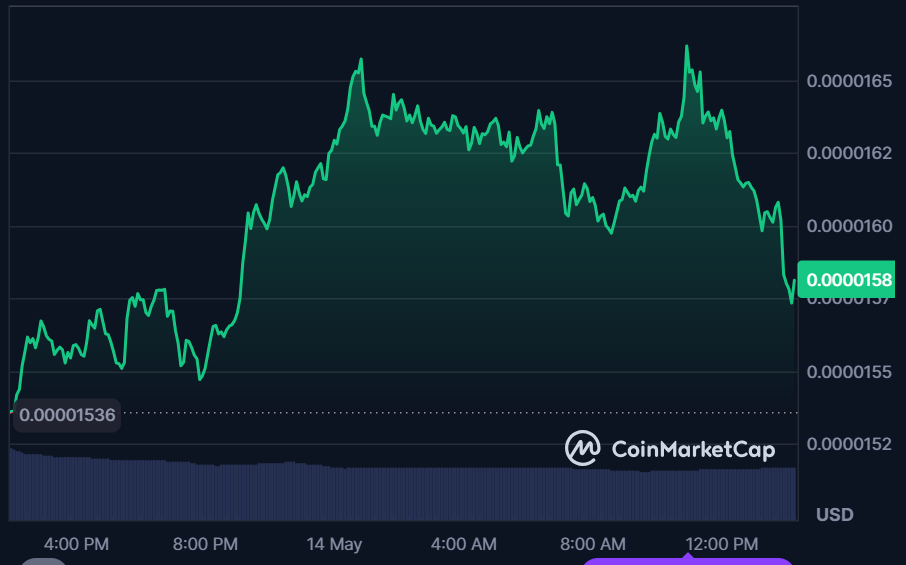Select the 12:00 PM time axis label
Viewport: 906px width, 565px height.
point(721,544)
